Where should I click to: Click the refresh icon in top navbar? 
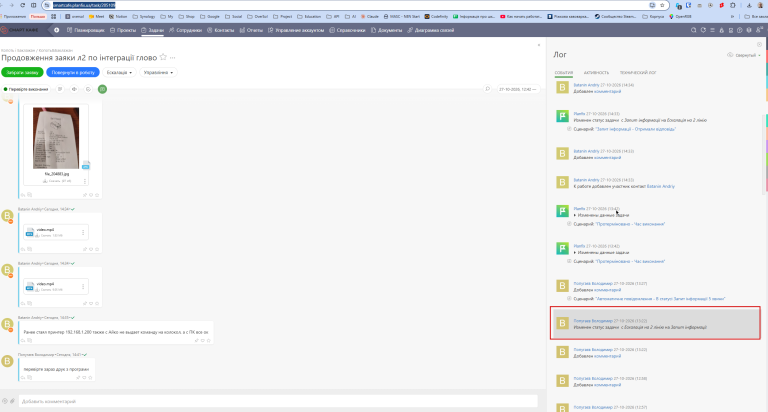tap(703, 30)
